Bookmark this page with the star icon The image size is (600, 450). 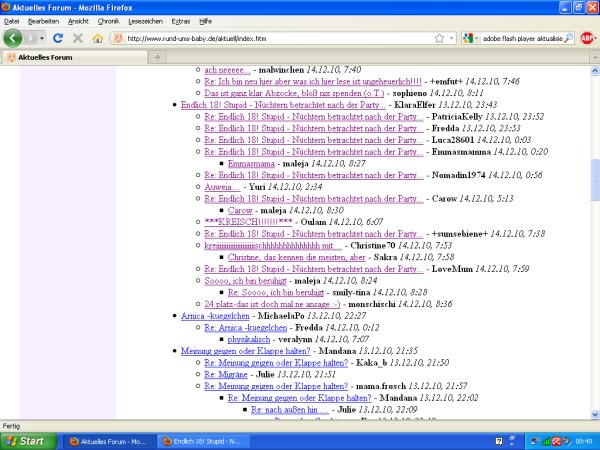439,38
